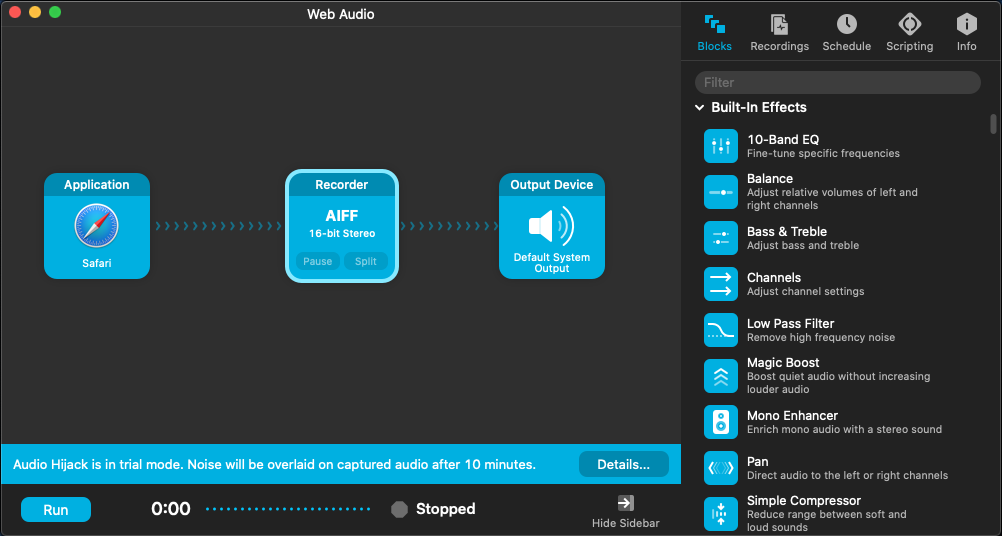This screenshot has height=536, width=1002.
Task: Click the 'Pan' effect label
Action: coord(757,461)
